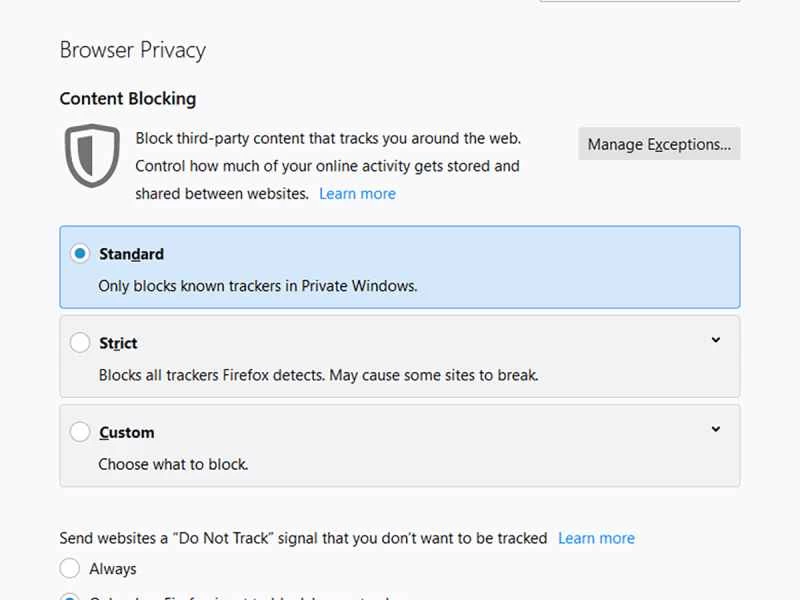Click the Custom option label
Image resolution: width=800 pixels, height=600 pixels.
coord(127,432)
